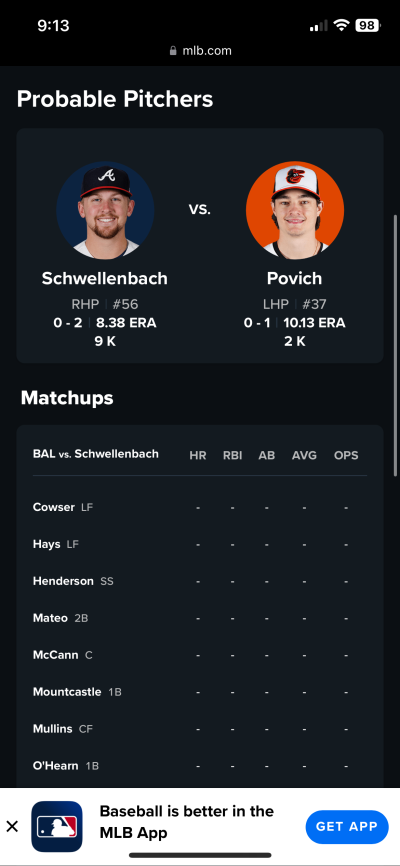Dismiss the MLB App banner with X

click(x=12, y=826)
